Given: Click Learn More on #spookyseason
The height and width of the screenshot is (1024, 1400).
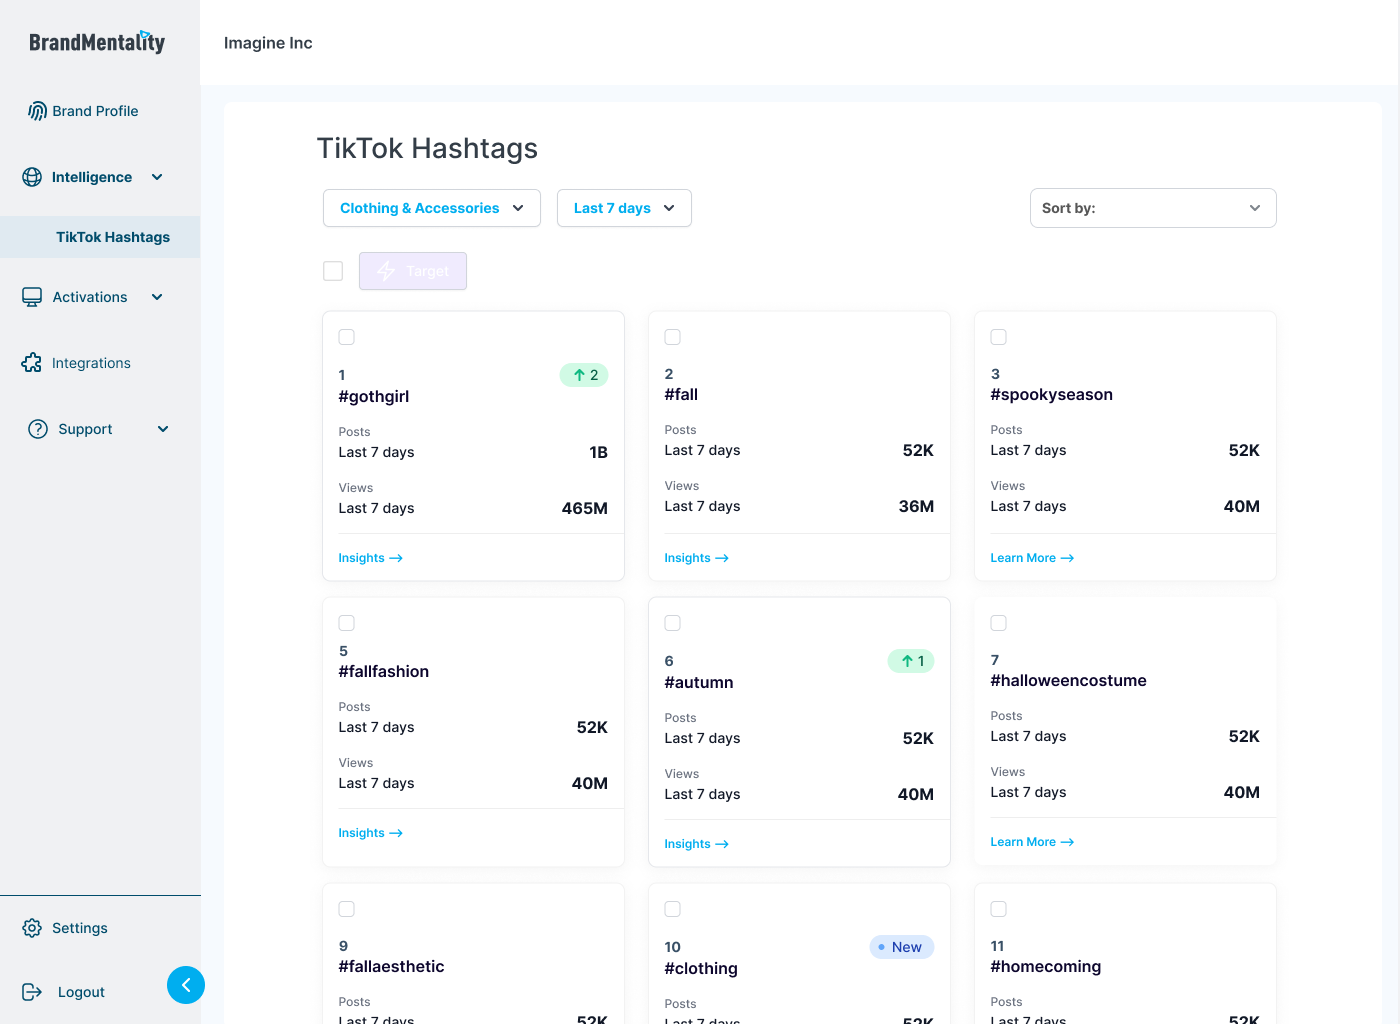Looking at the screenshot, I should pyautogui.click(x=1031, y=557).
